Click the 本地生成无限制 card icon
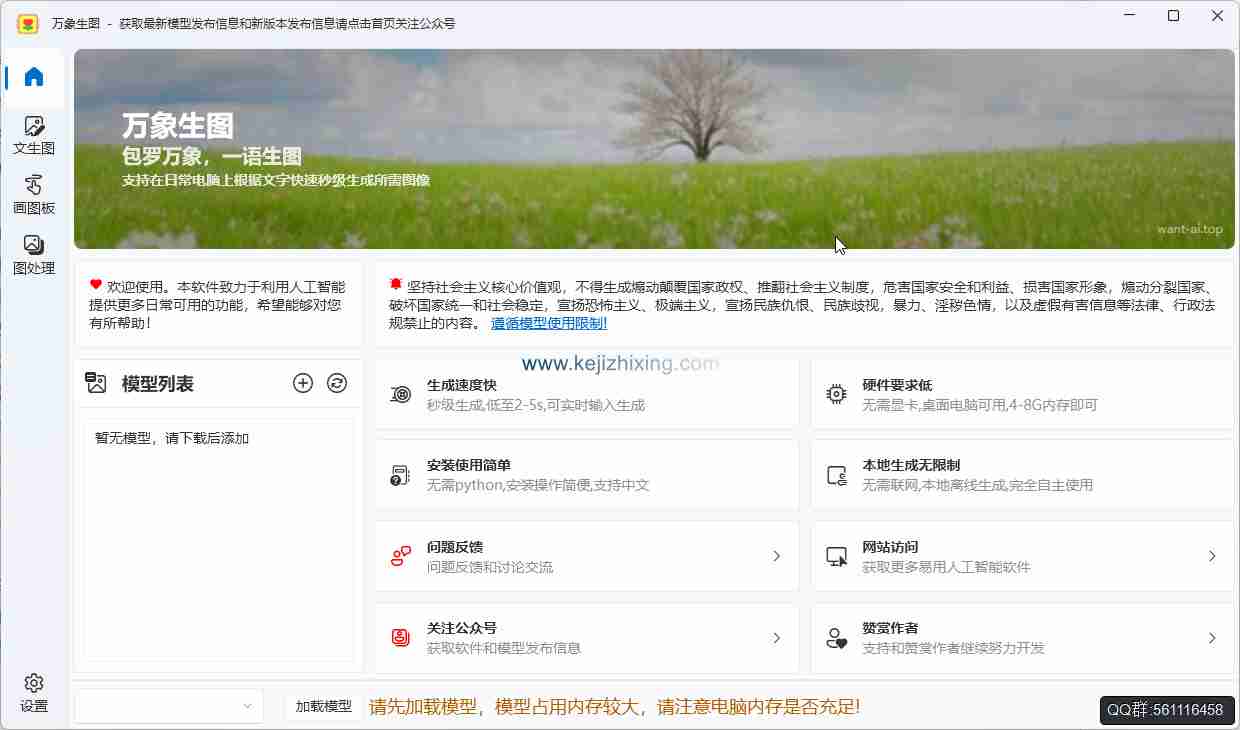The height and width of the screenshot is (730, 1240). pos(834,474)
